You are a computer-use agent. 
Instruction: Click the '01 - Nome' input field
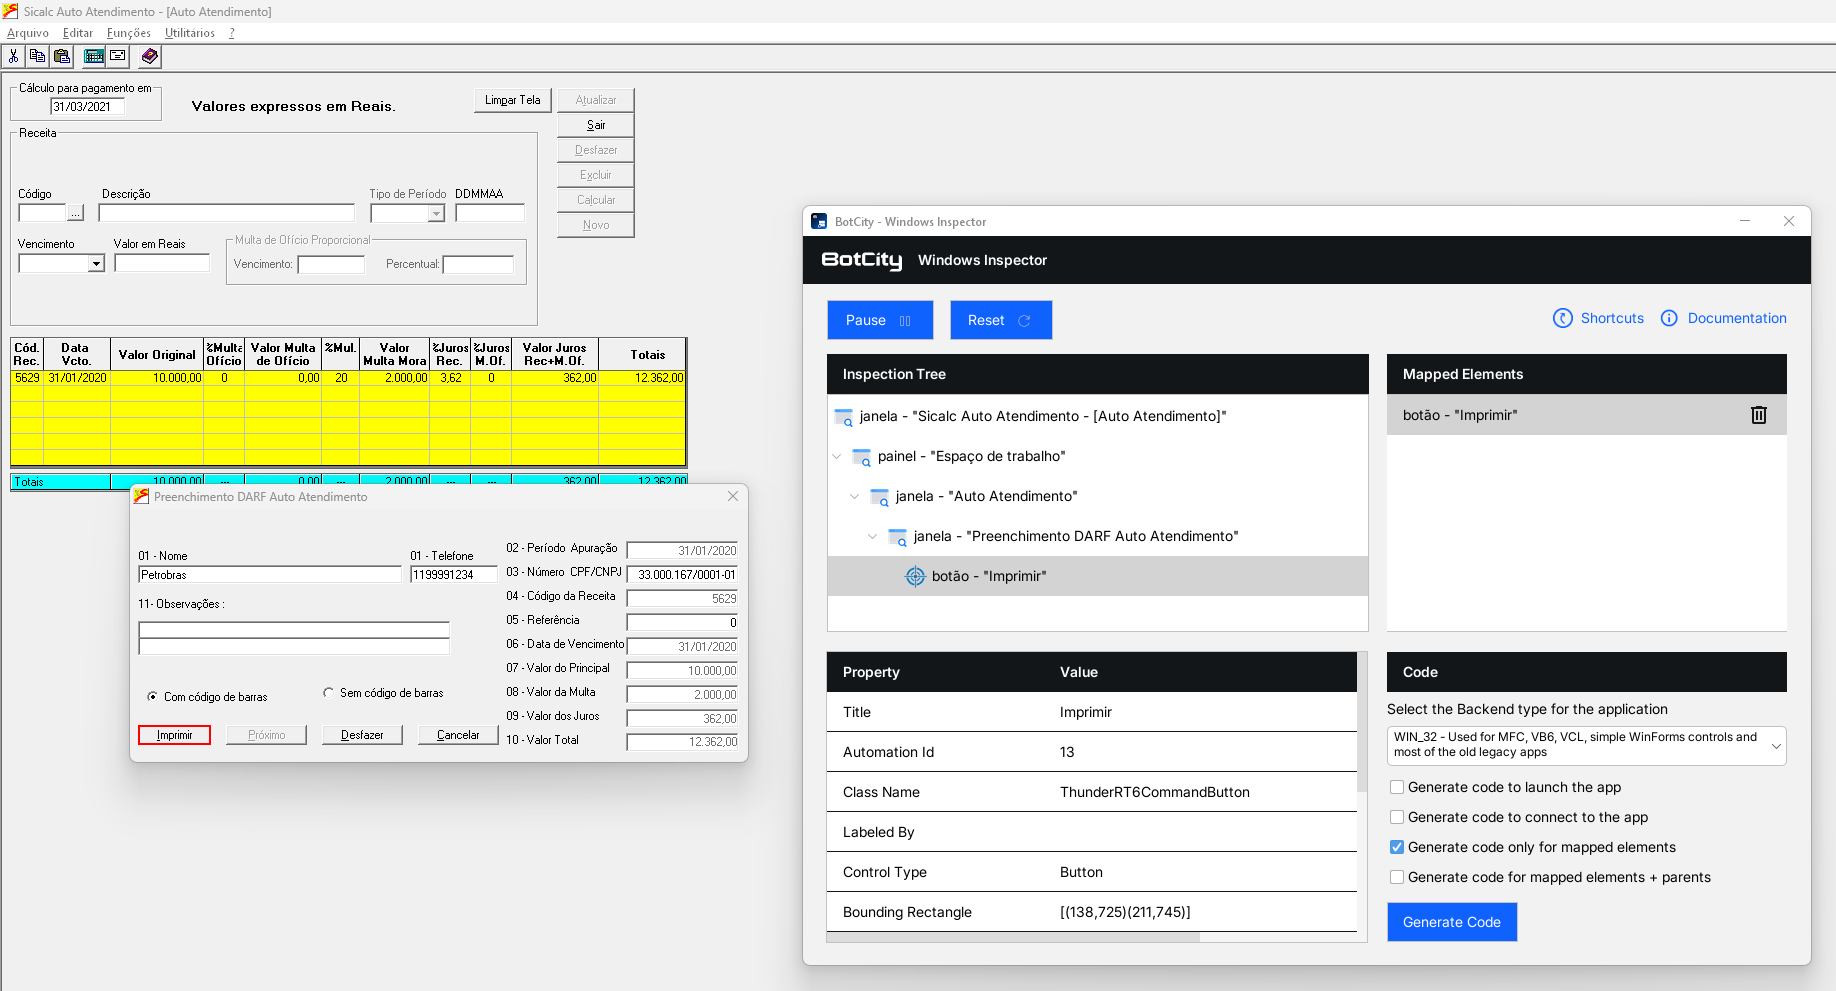tap(269, 575)
